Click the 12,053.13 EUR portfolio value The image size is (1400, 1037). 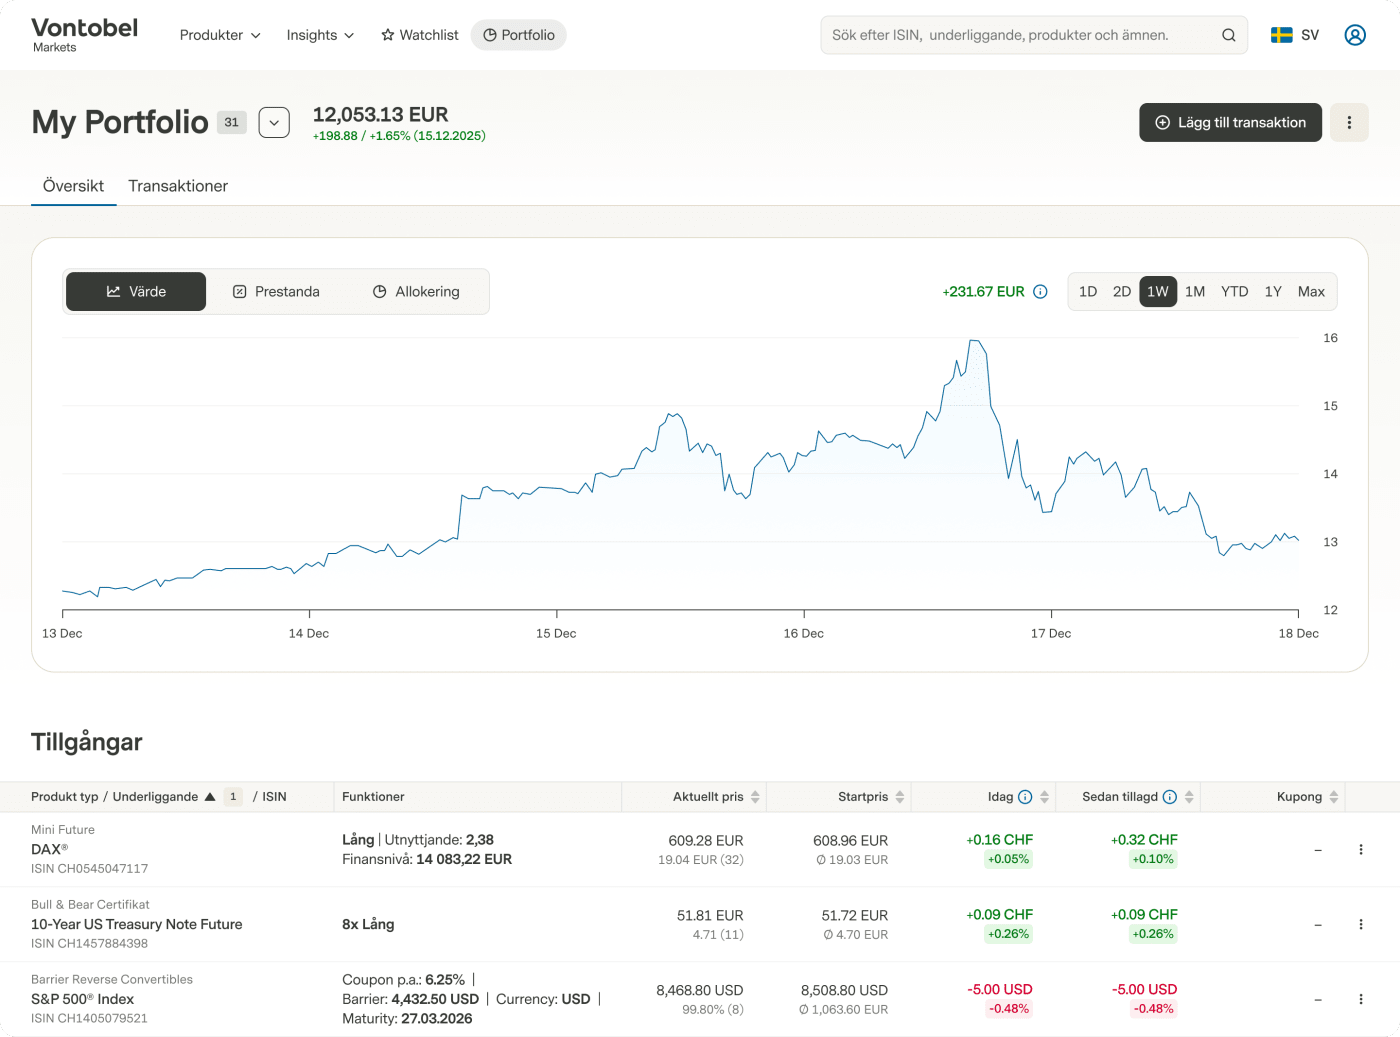381,114
